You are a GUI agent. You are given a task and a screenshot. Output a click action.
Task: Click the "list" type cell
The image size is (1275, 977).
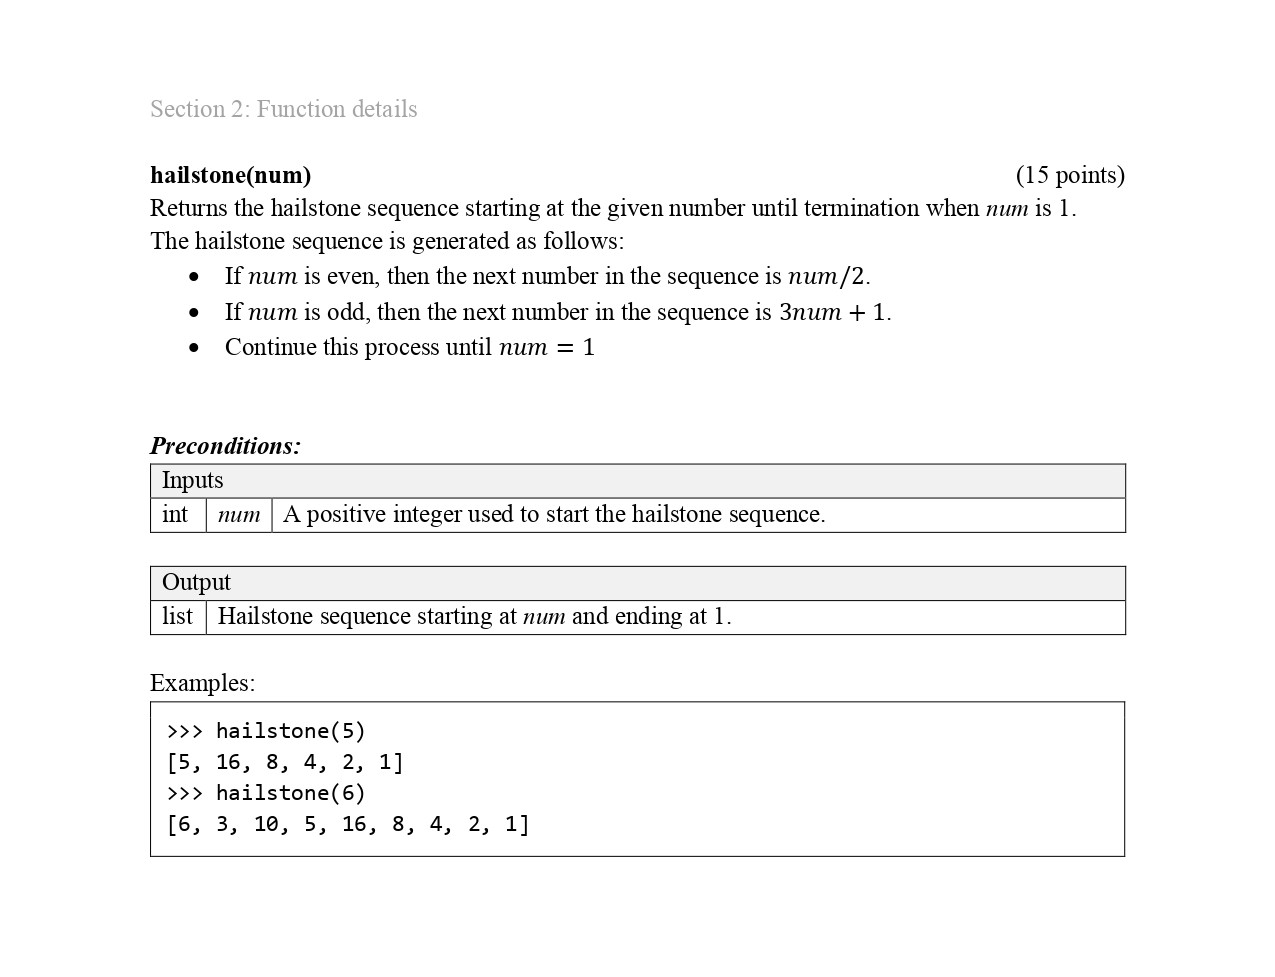coord(177,617)
